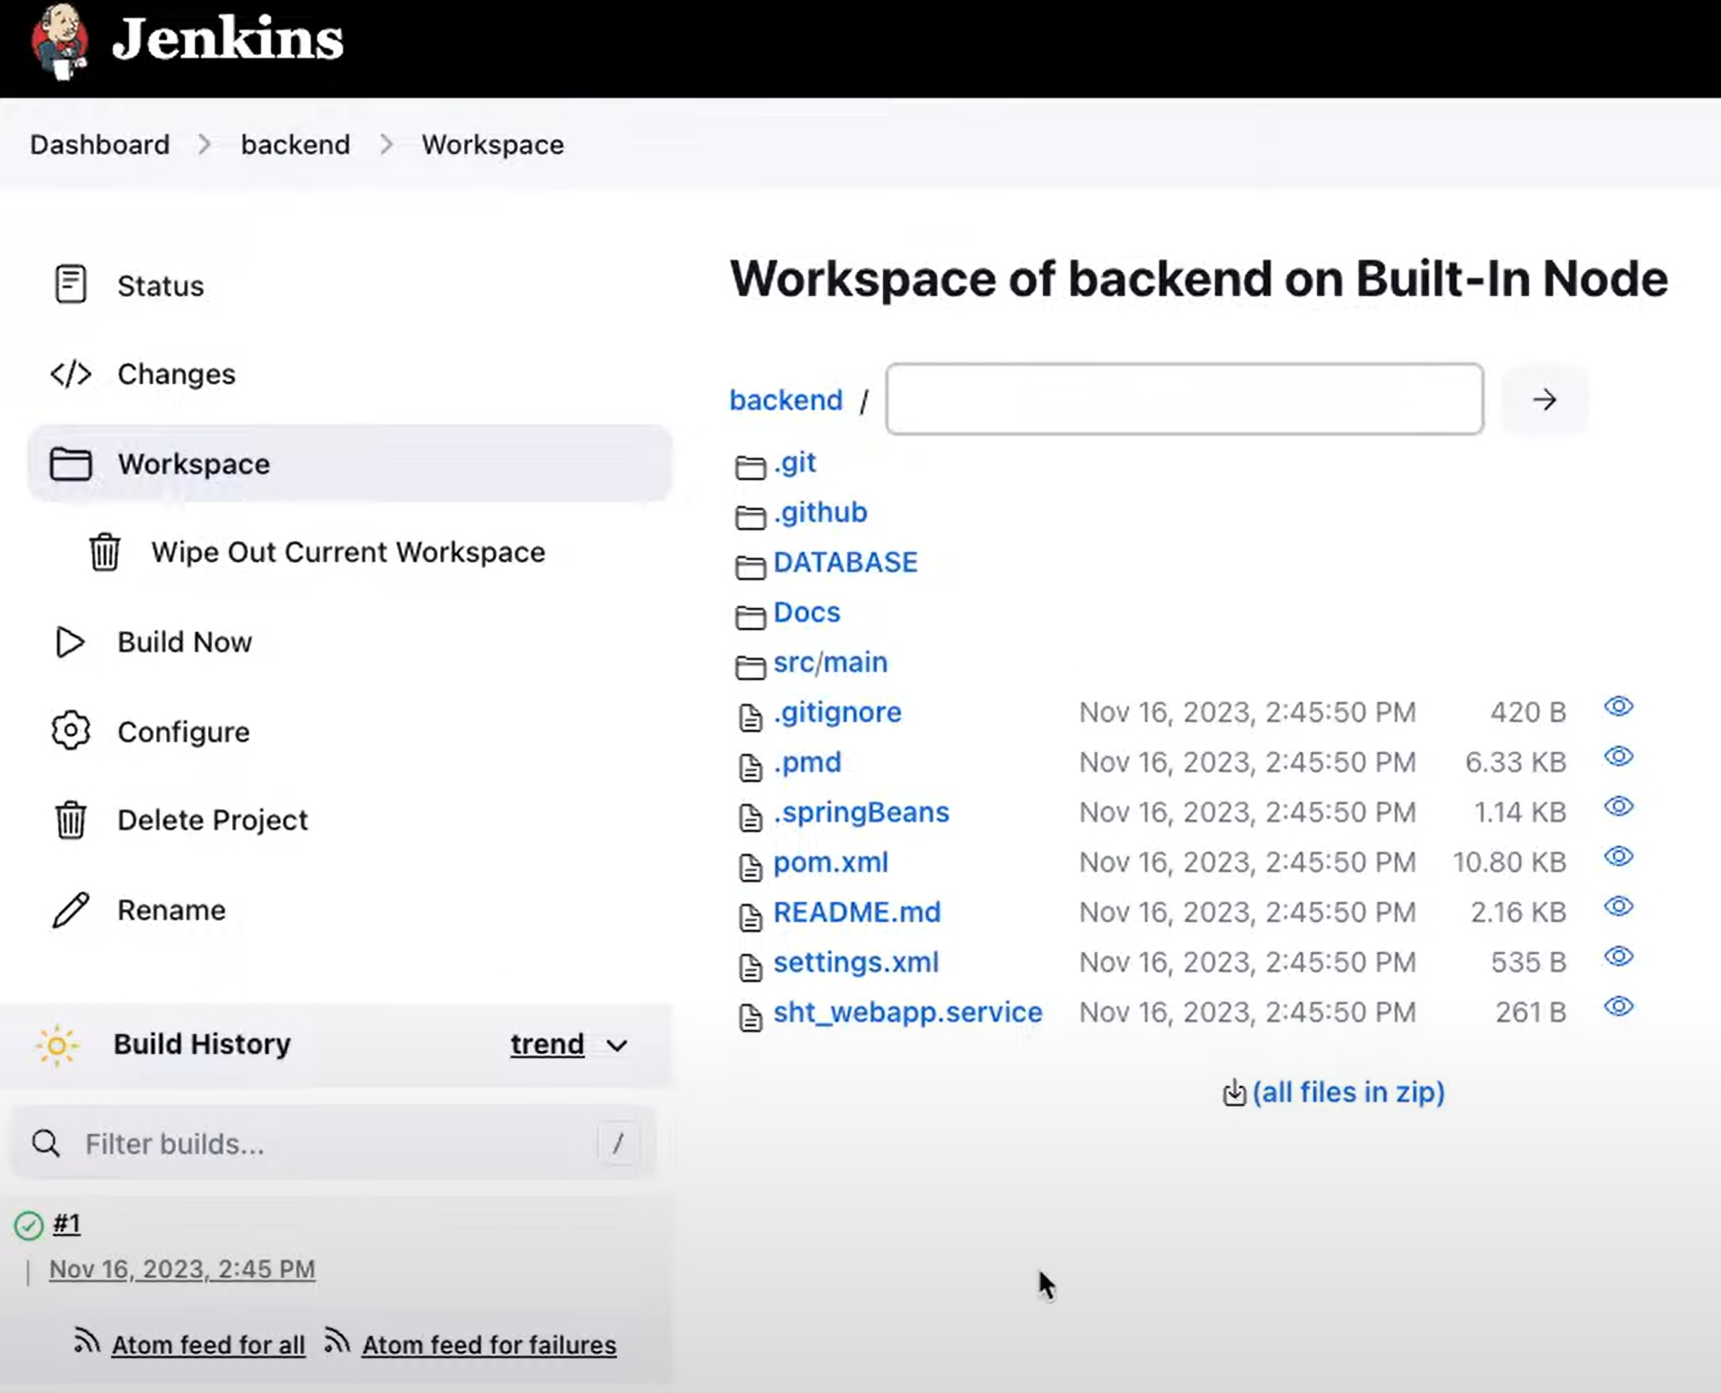
Task: Click the Delete Project trash icon
Action: [71, 820]
